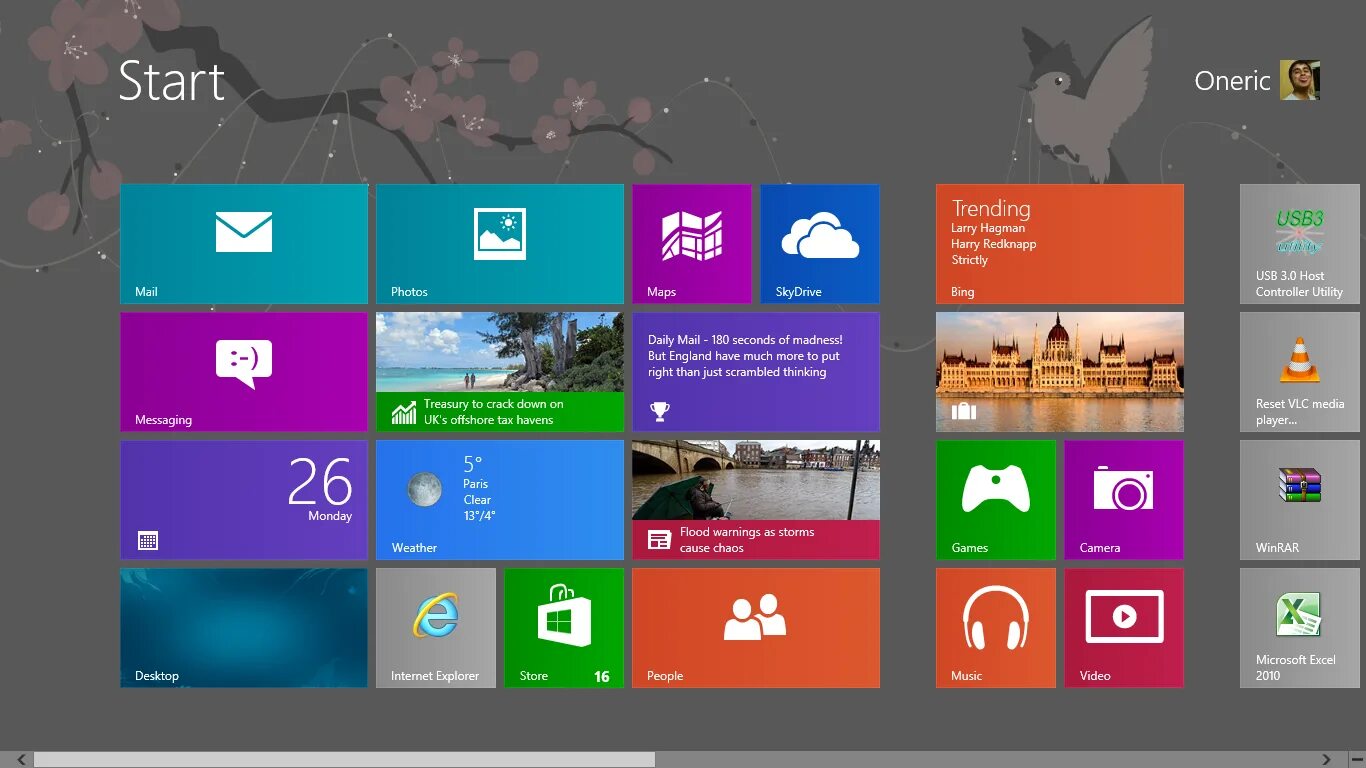Image resolution: width=1366 pixels, height=768 pixels.
Task: Click the Strictly trending topic
Action: (970, 260)
